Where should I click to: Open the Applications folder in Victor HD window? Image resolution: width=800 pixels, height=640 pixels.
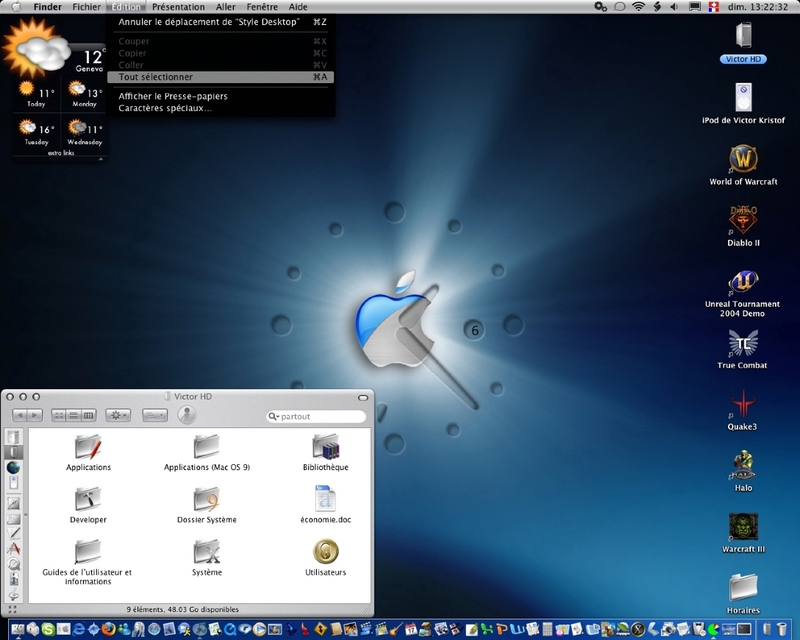point(88,453)
